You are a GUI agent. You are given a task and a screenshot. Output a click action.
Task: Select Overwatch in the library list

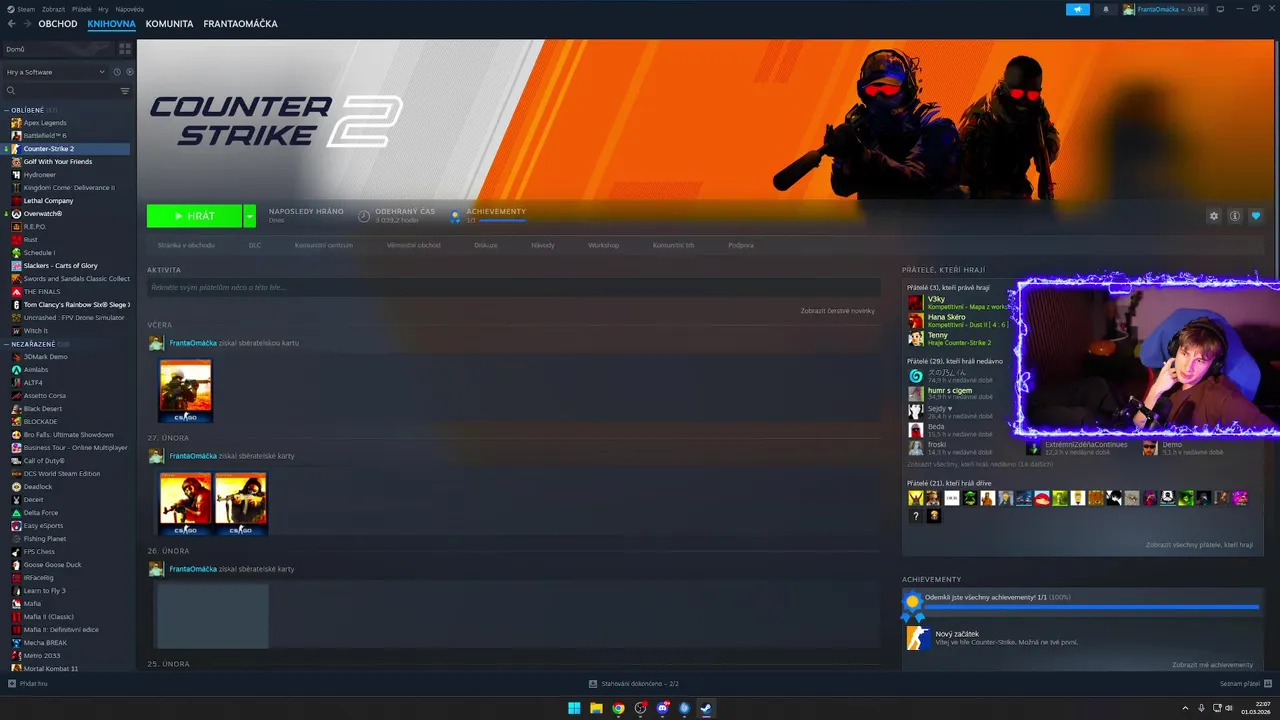click(43, 214)
